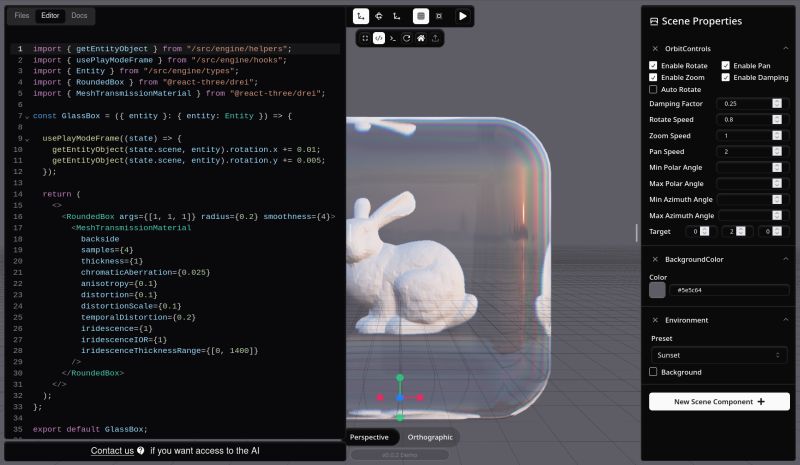The image size is (800, 465).
Task: Click the home reset view icon
Action: coord(421,38)
